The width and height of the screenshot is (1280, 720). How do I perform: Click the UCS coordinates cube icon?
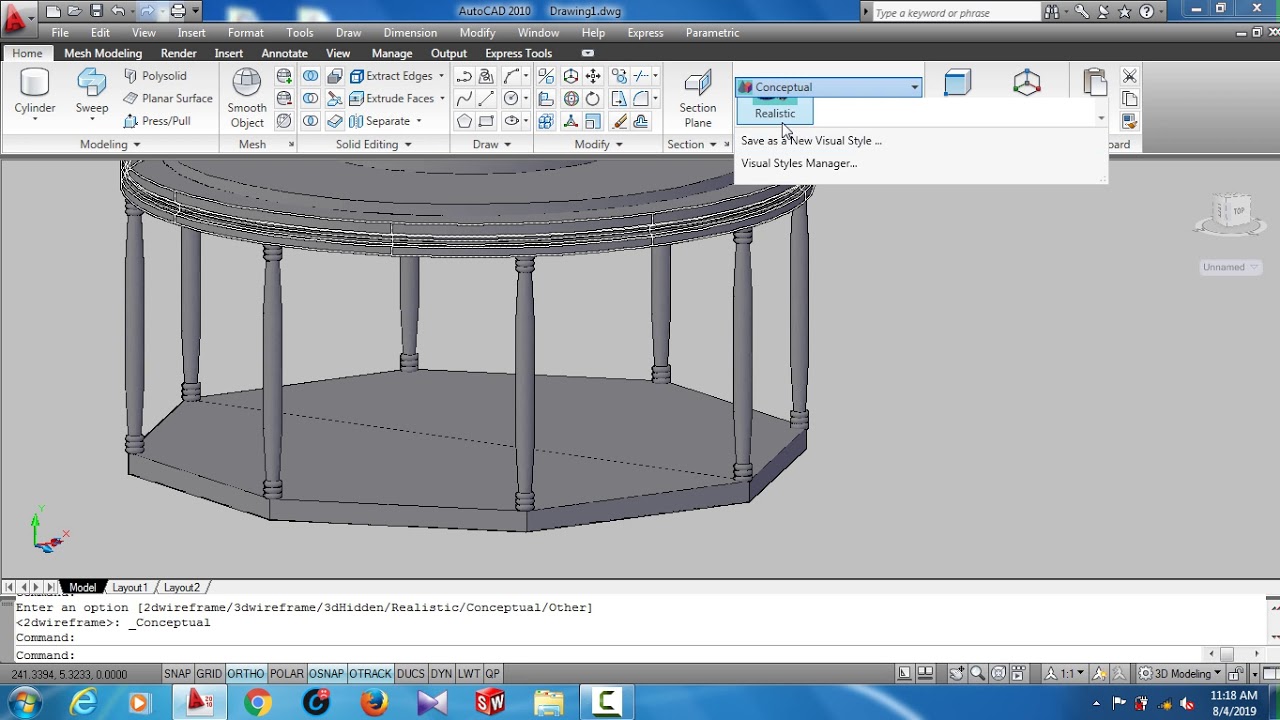pos(1027,82)
